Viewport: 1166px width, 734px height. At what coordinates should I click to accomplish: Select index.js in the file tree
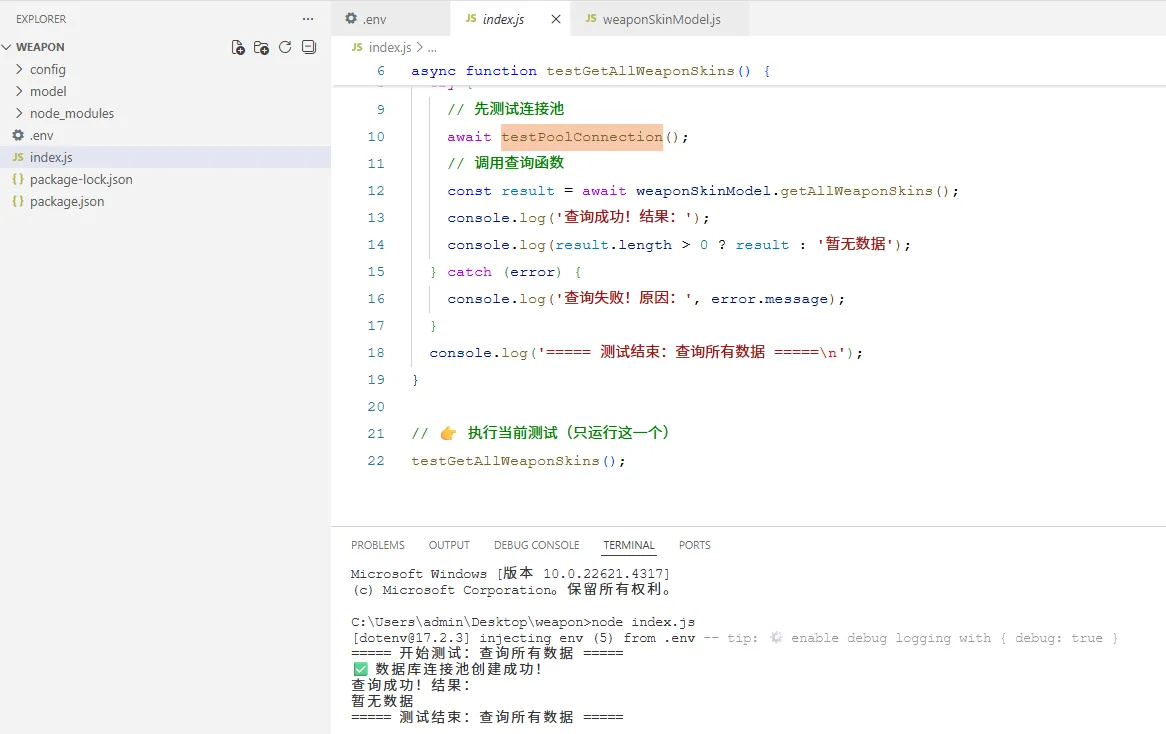pyautogui.click(x=165, y=157)
